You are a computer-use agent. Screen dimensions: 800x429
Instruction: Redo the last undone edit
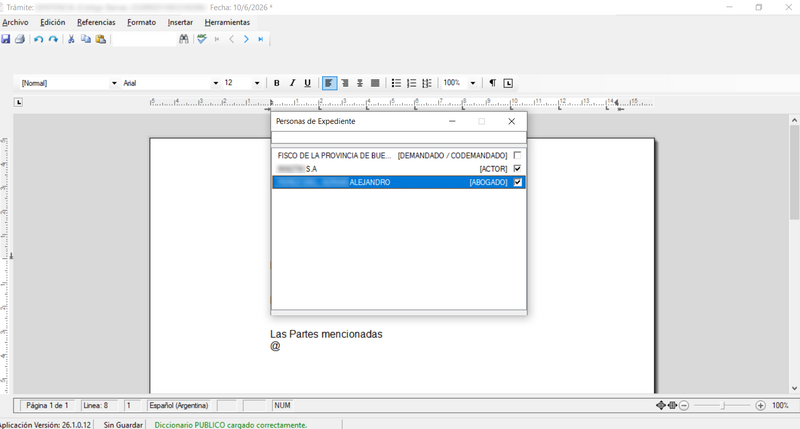[x=53, y=39]
